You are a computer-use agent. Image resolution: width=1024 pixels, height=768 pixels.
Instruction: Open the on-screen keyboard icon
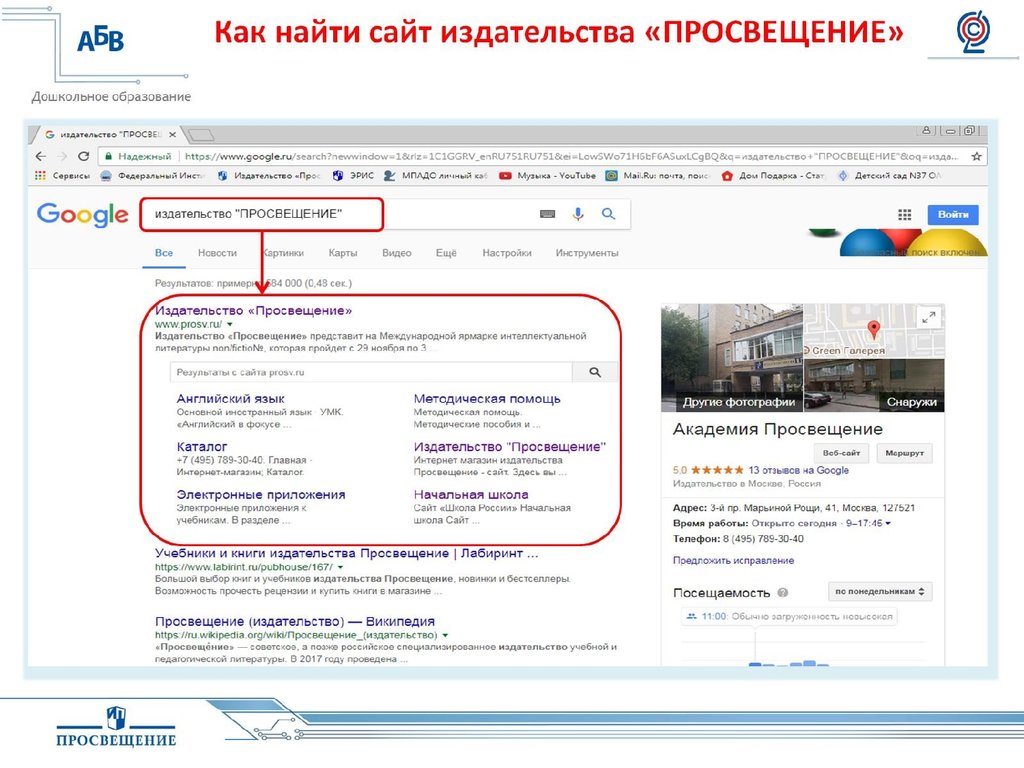click(x=547, y=214)
